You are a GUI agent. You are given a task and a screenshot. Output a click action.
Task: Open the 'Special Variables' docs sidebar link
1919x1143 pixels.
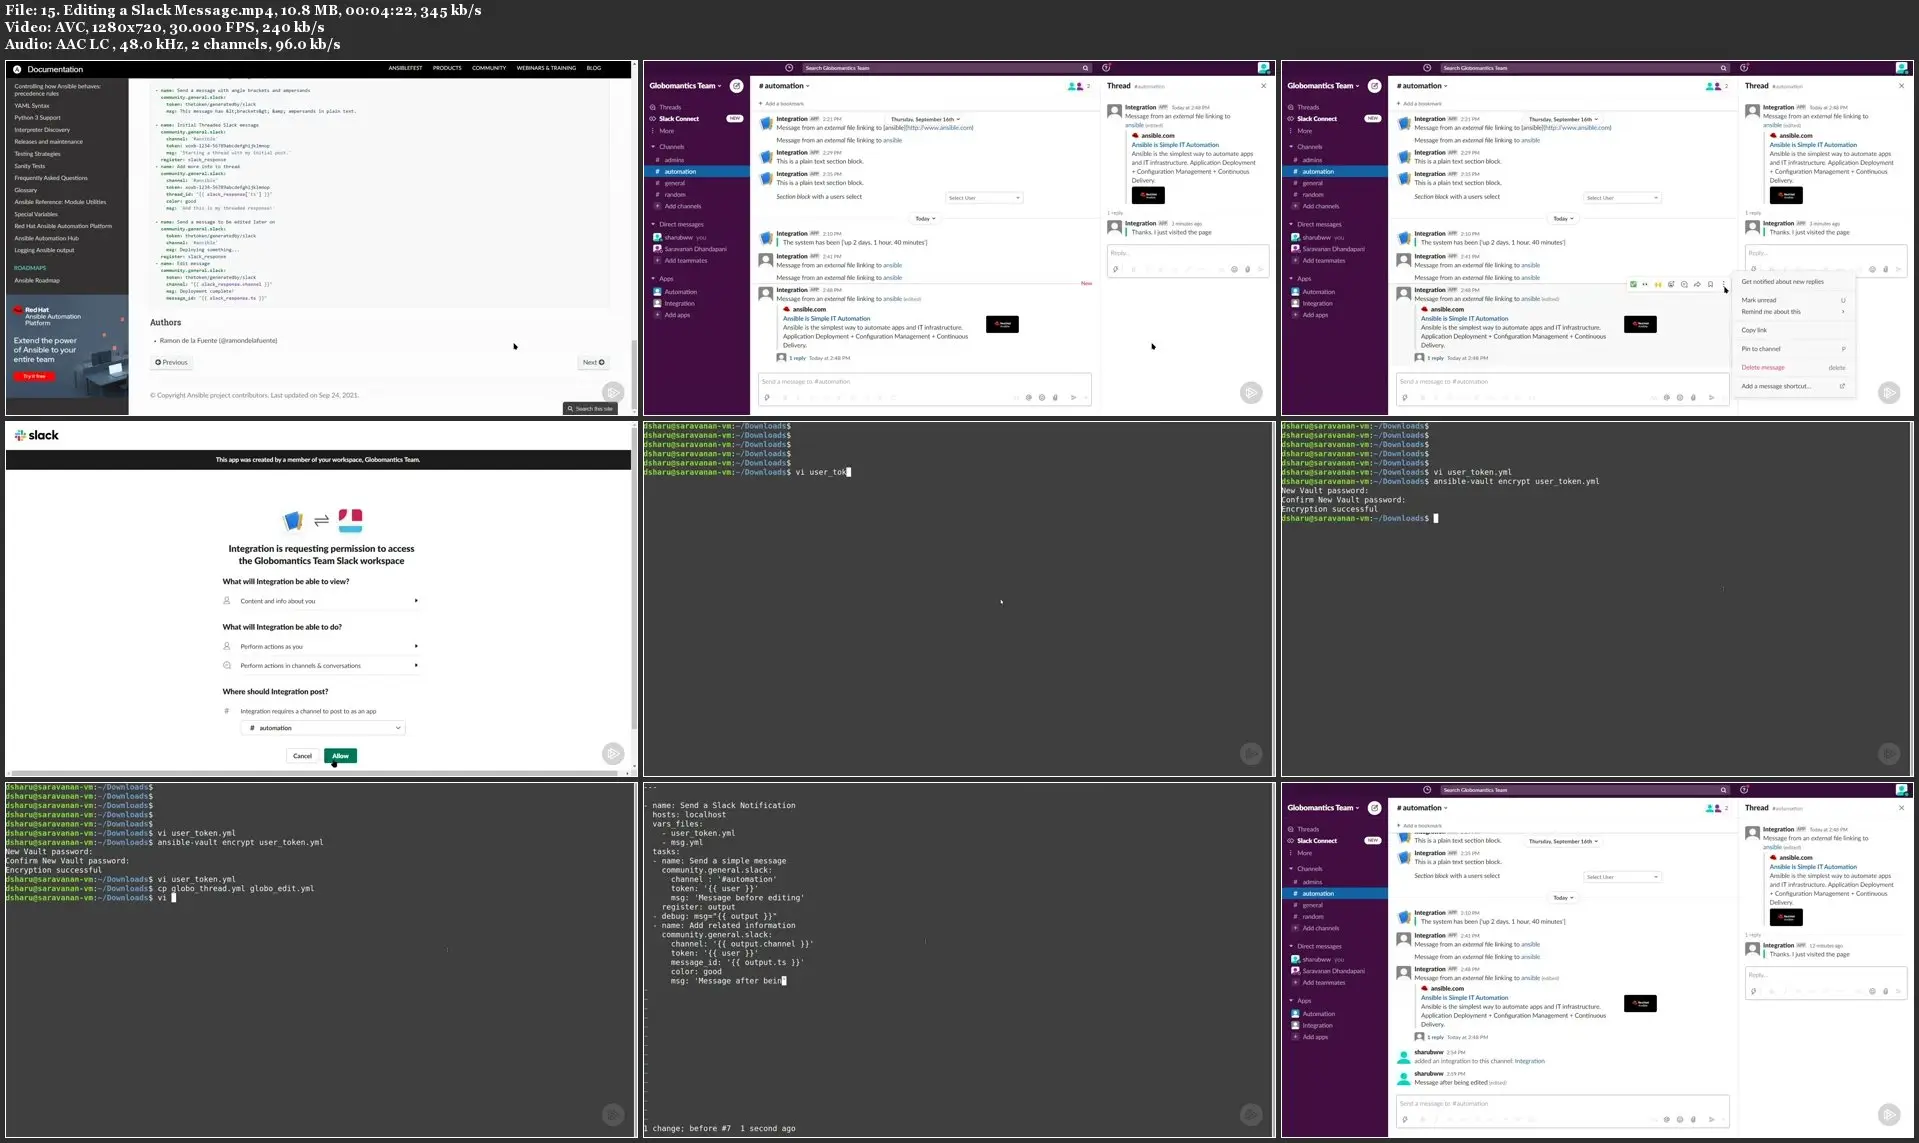(x=36, y=214)
